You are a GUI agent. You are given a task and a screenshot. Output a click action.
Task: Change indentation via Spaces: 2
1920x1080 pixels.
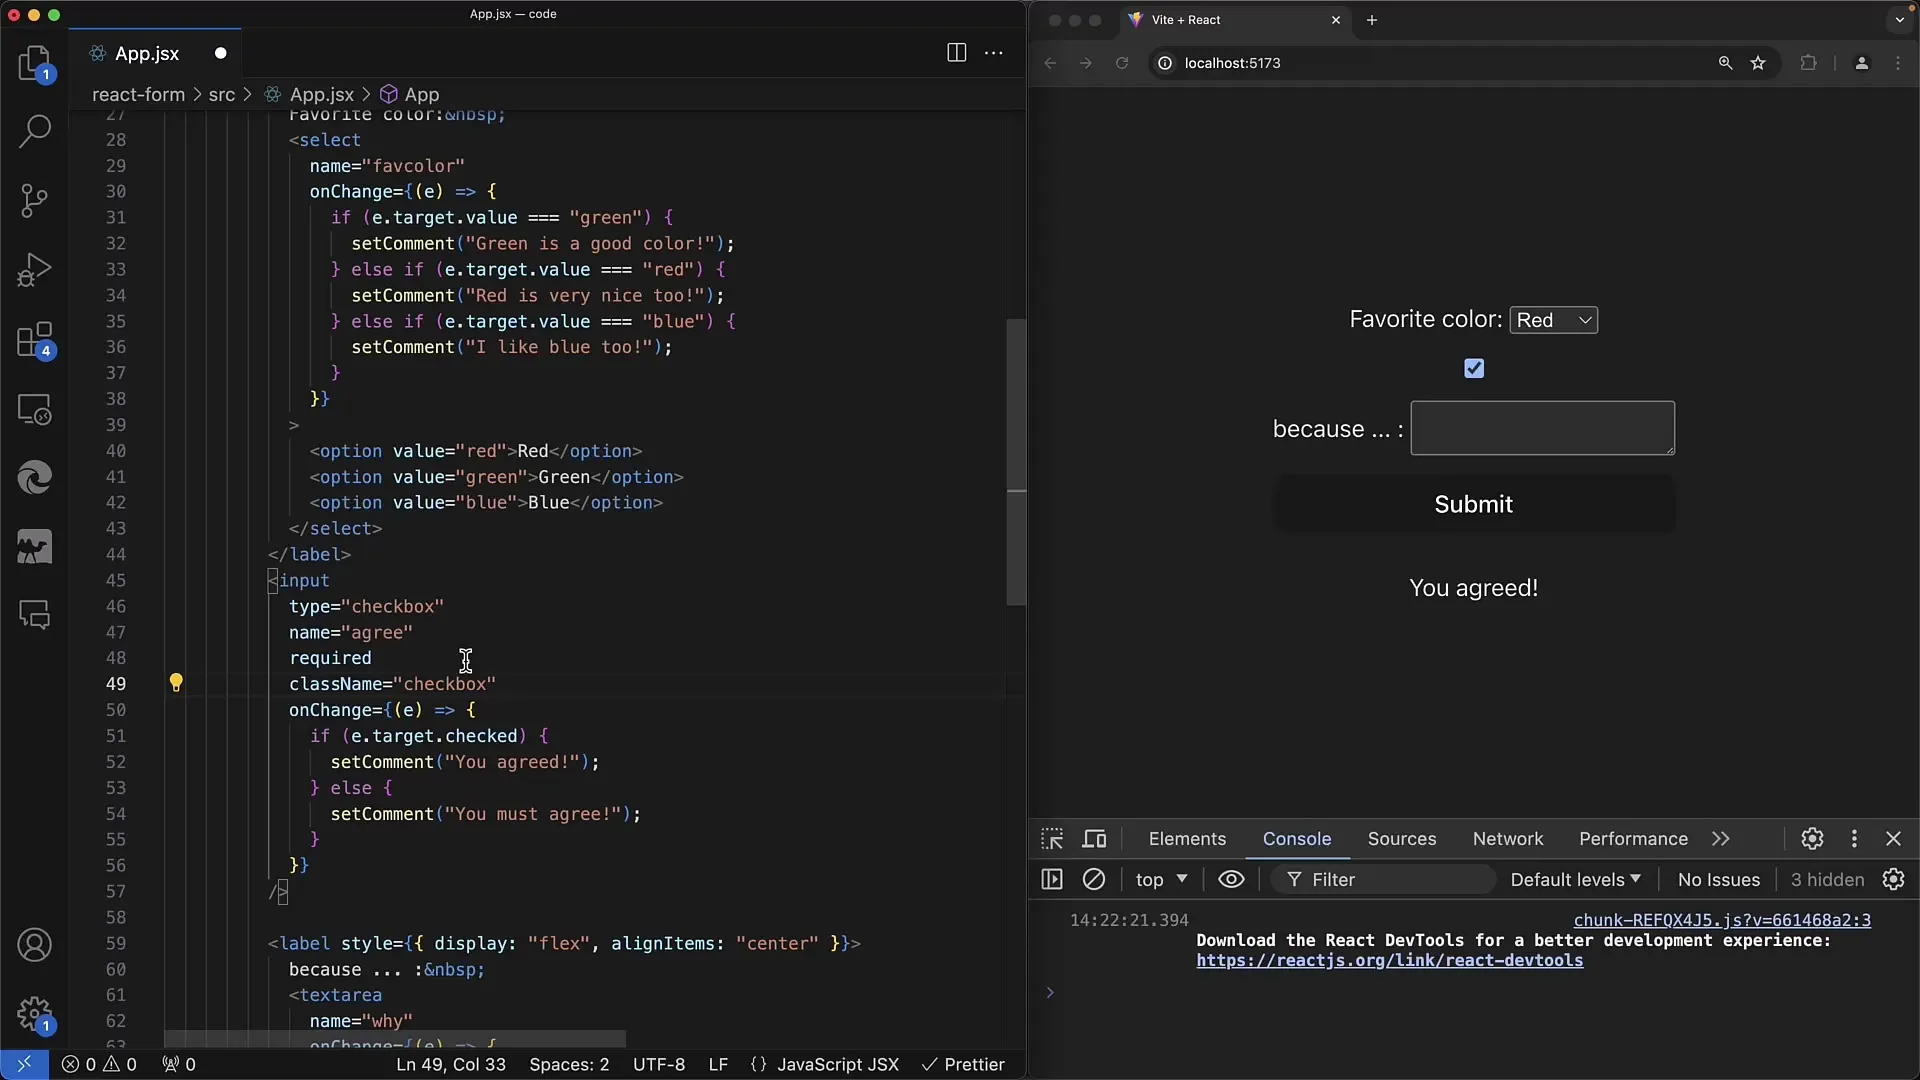(x=569, y=1064)
